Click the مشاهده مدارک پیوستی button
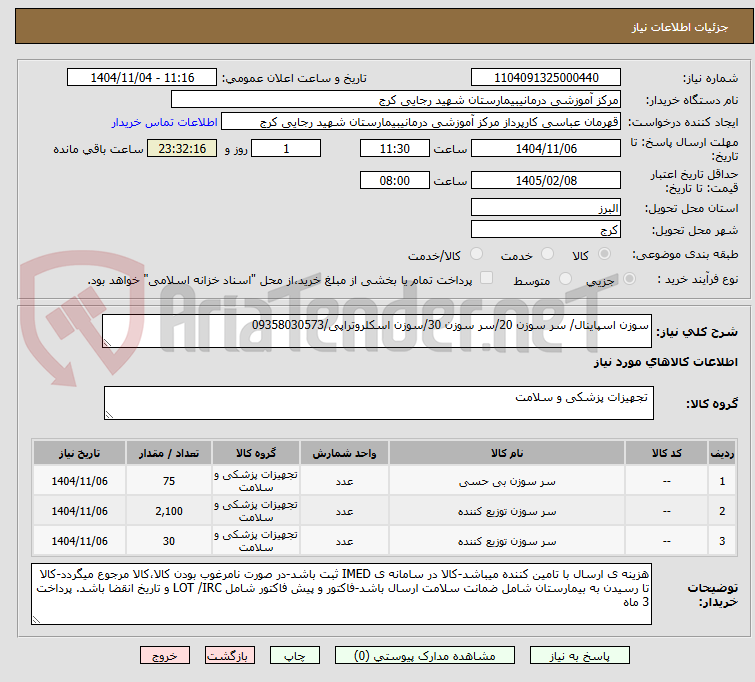The image size is (755, 682). tap(425, 656)
